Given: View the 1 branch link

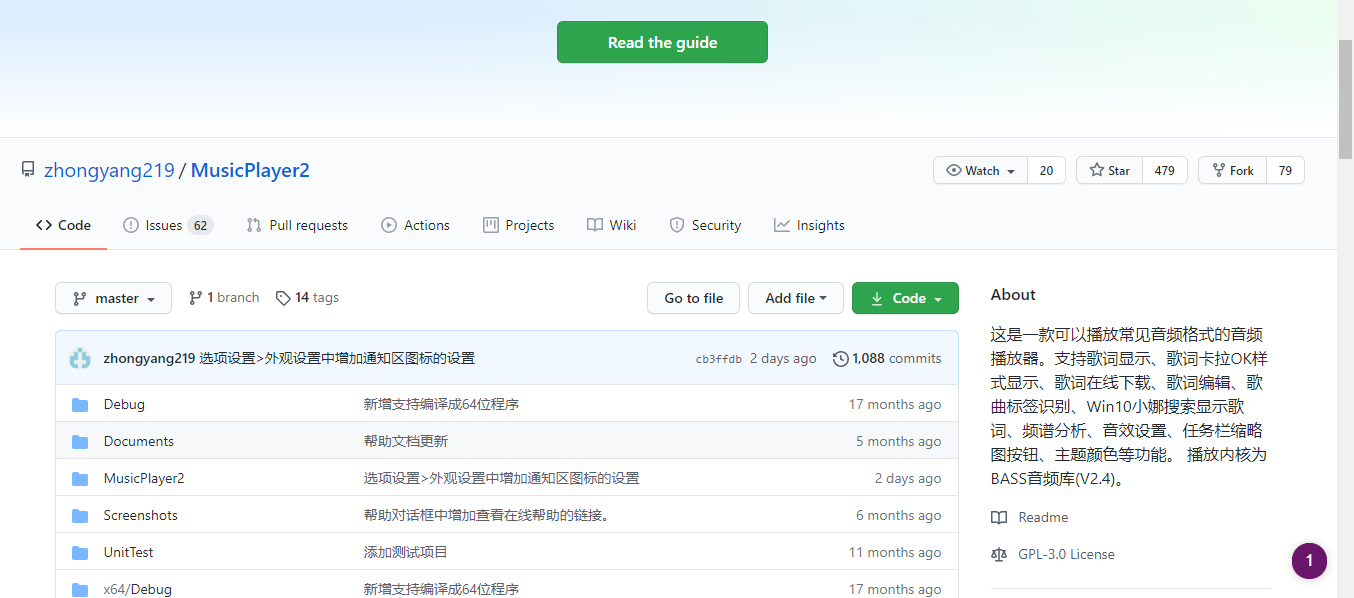Looking at the screenshot, I should pos(224,298).
